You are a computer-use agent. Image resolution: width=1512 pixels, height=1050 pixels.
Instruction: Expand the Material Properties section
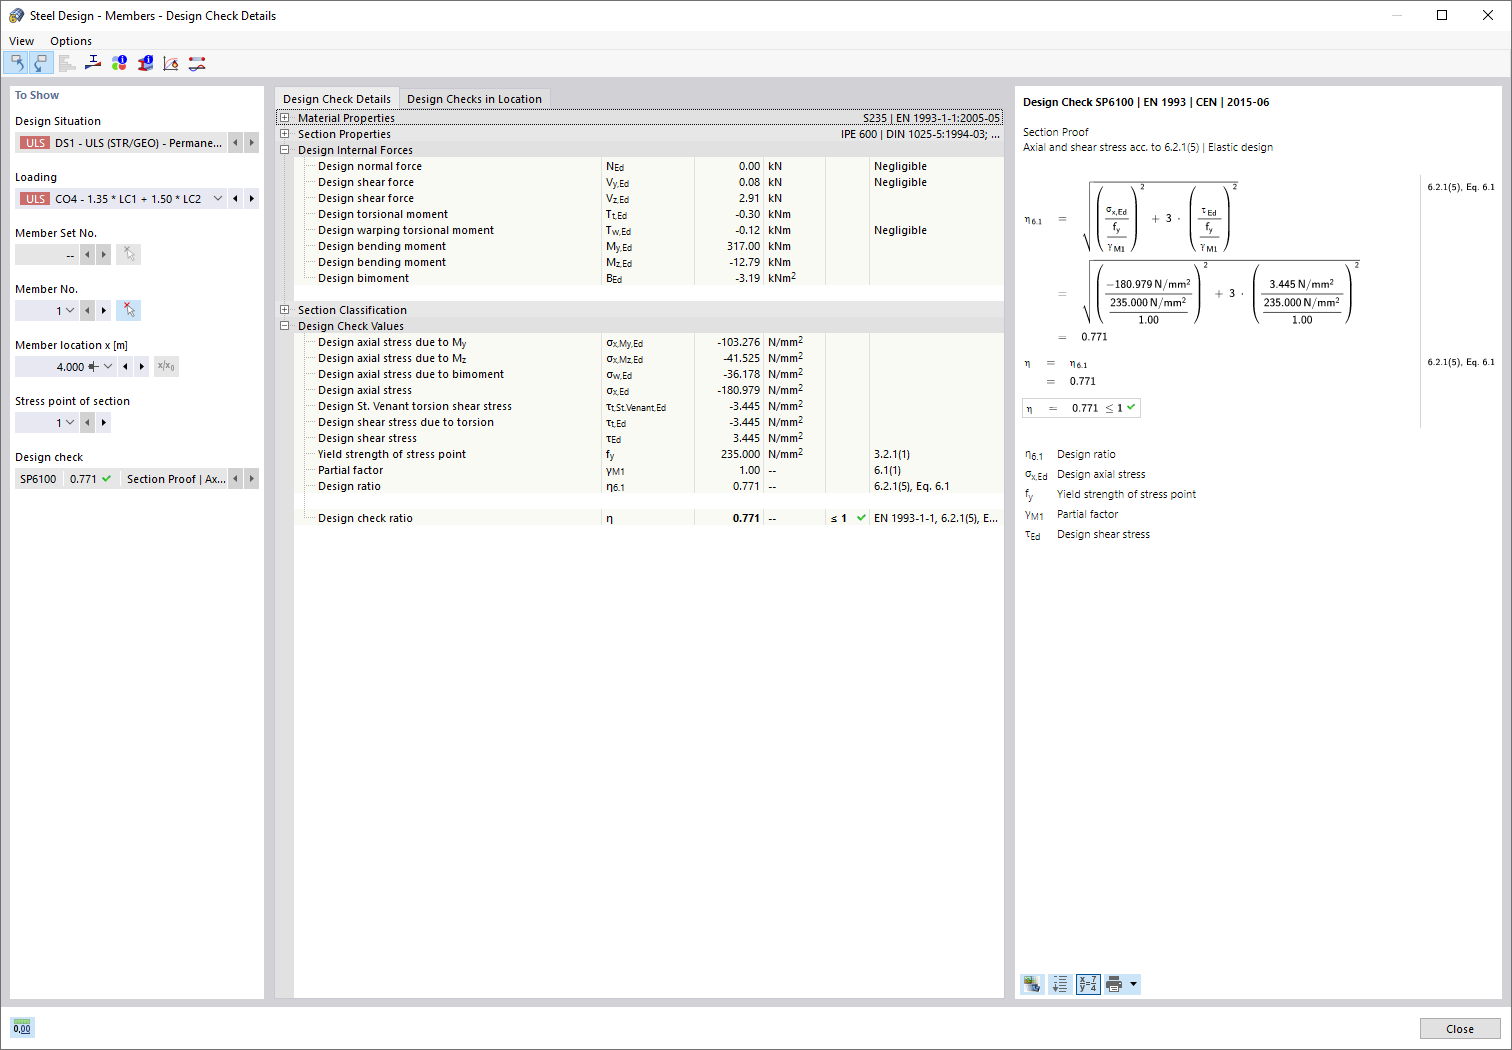pos(284,117)
